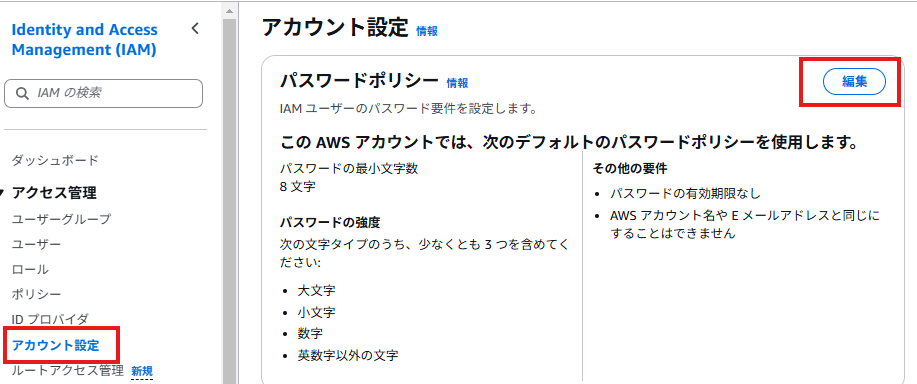Select アカウント設定 in sidebar

(x=56, y=345)
